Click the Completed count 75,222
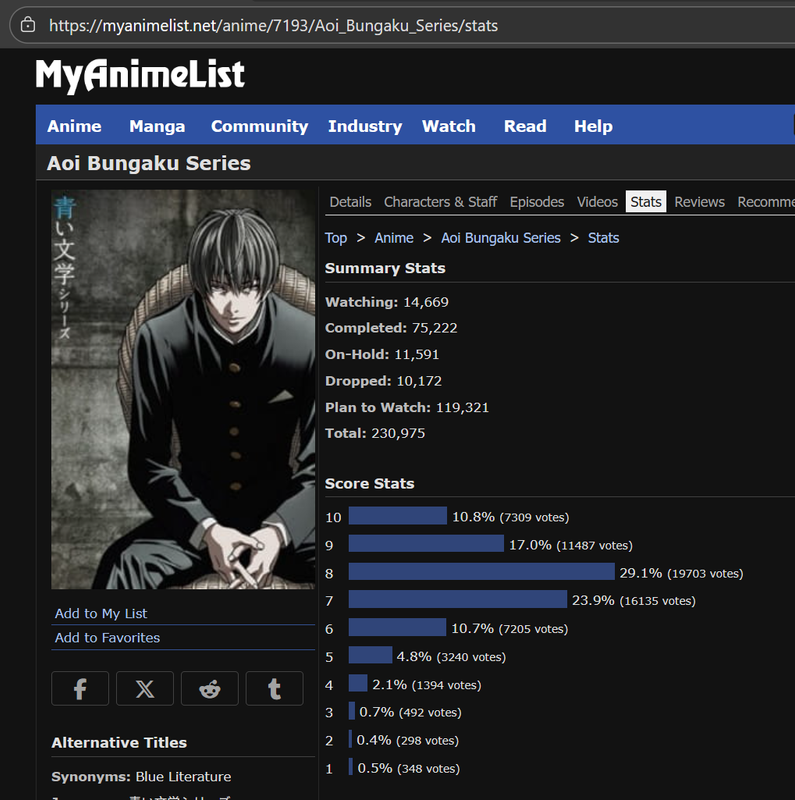Viewport: 795px width, 800px height. coord(434,328)
